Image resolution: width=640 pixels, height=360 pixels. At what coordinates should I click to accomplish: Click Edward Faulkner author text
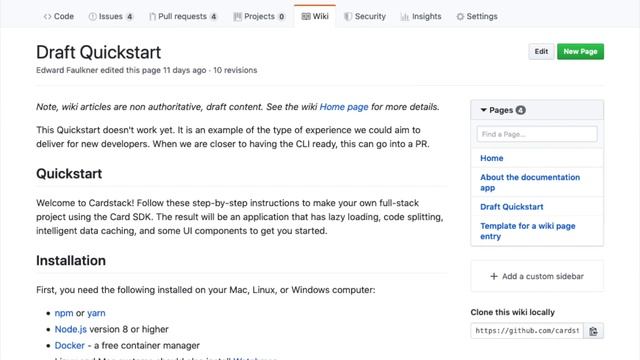67,70
